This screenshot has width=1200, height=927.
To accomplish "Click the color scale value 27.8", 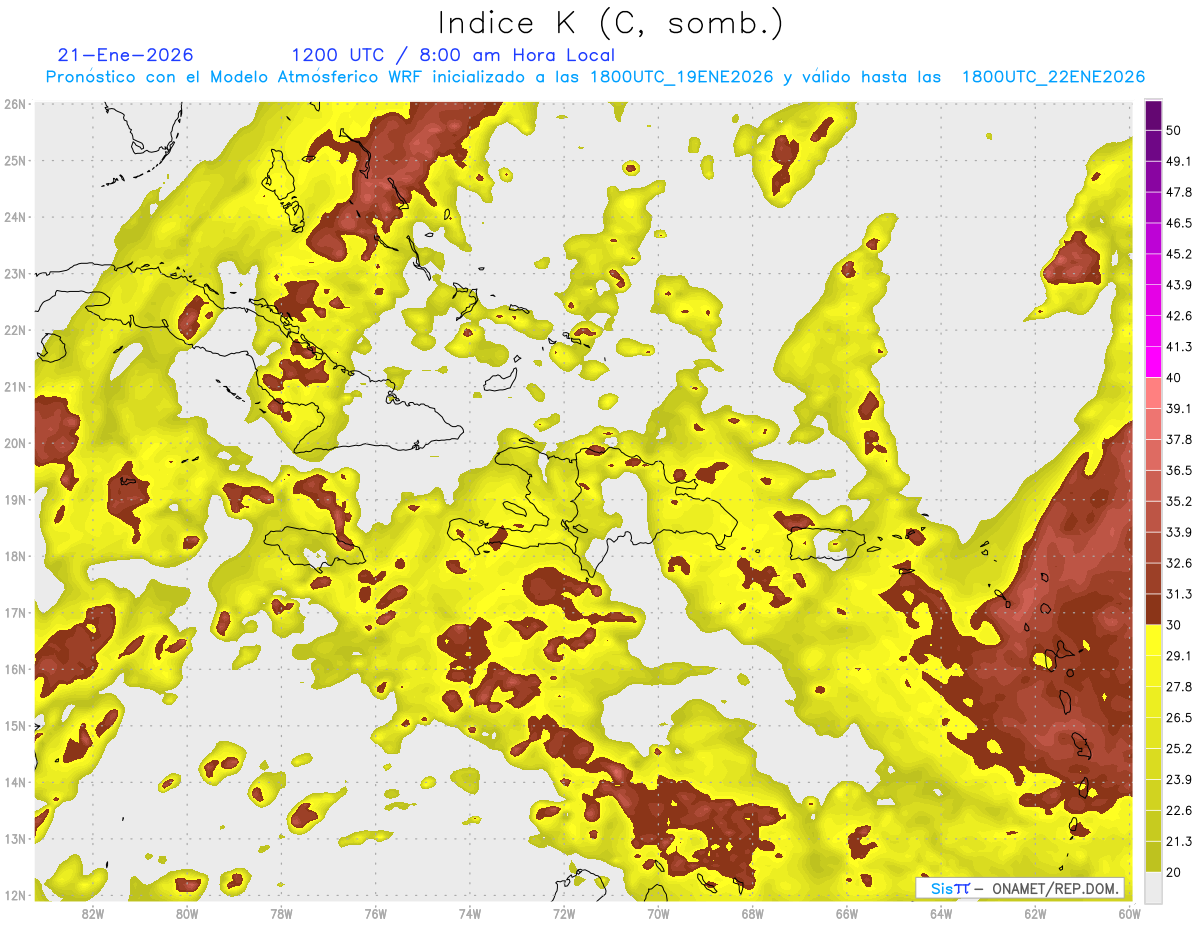I will click(1179, 687).
